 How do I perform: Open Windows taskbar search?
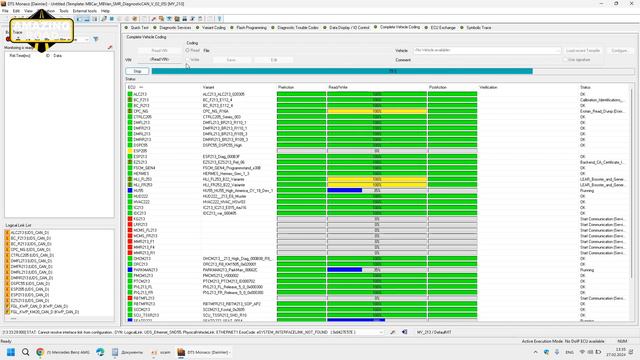click(25, 352)
